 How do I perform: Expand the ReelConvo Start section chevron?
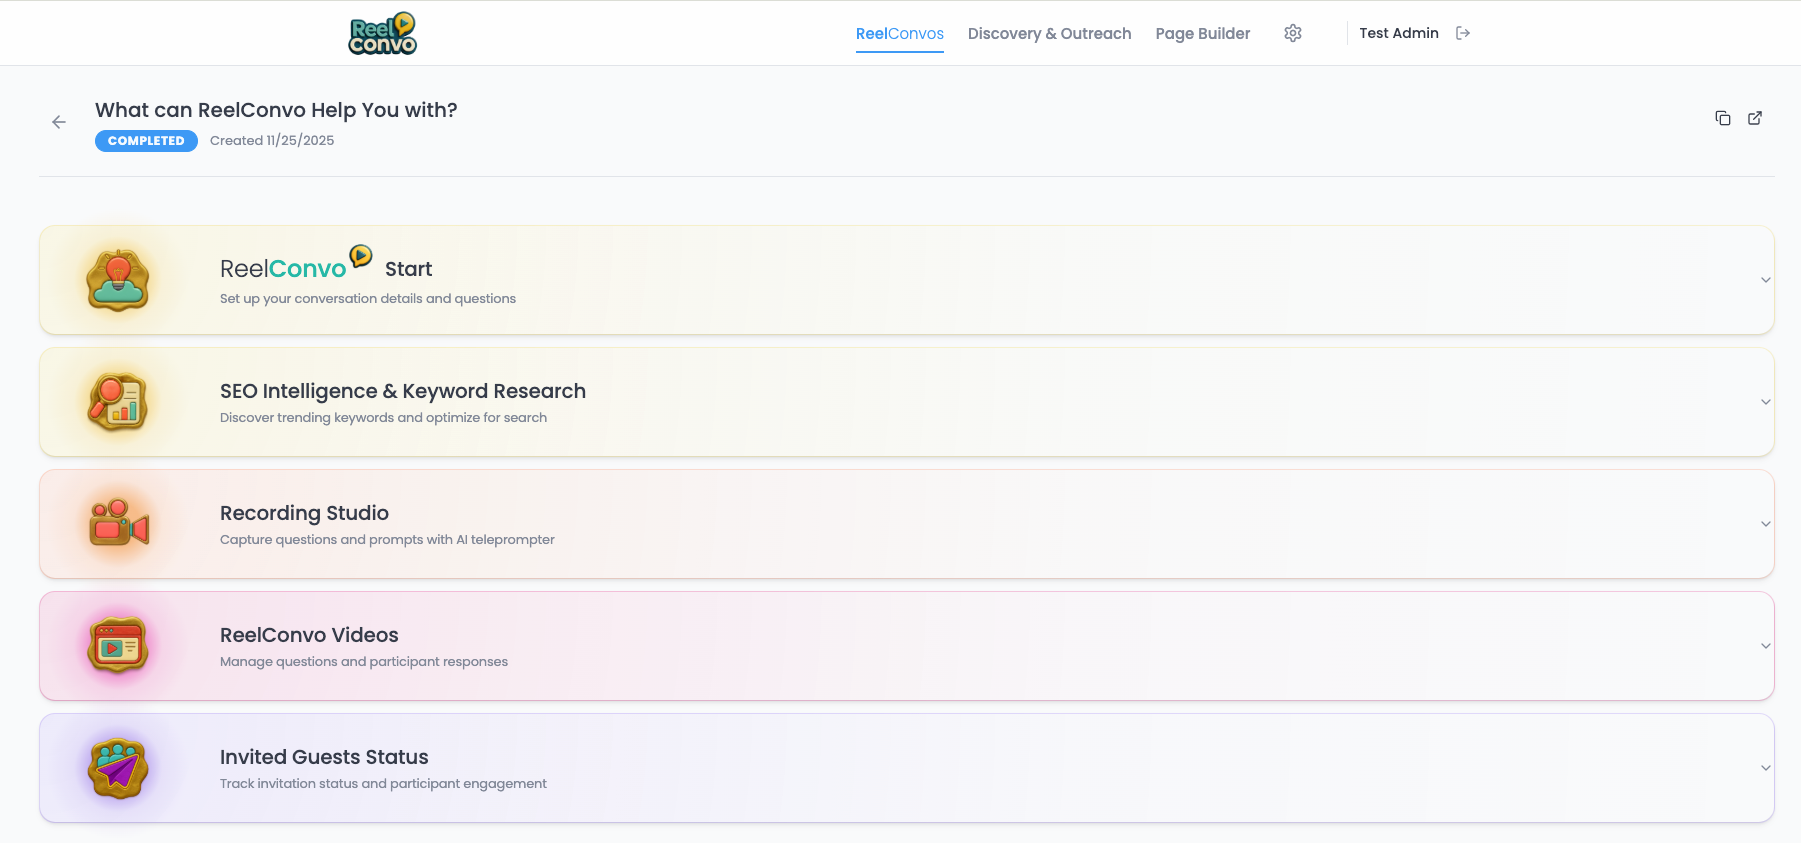[1766, 280]
